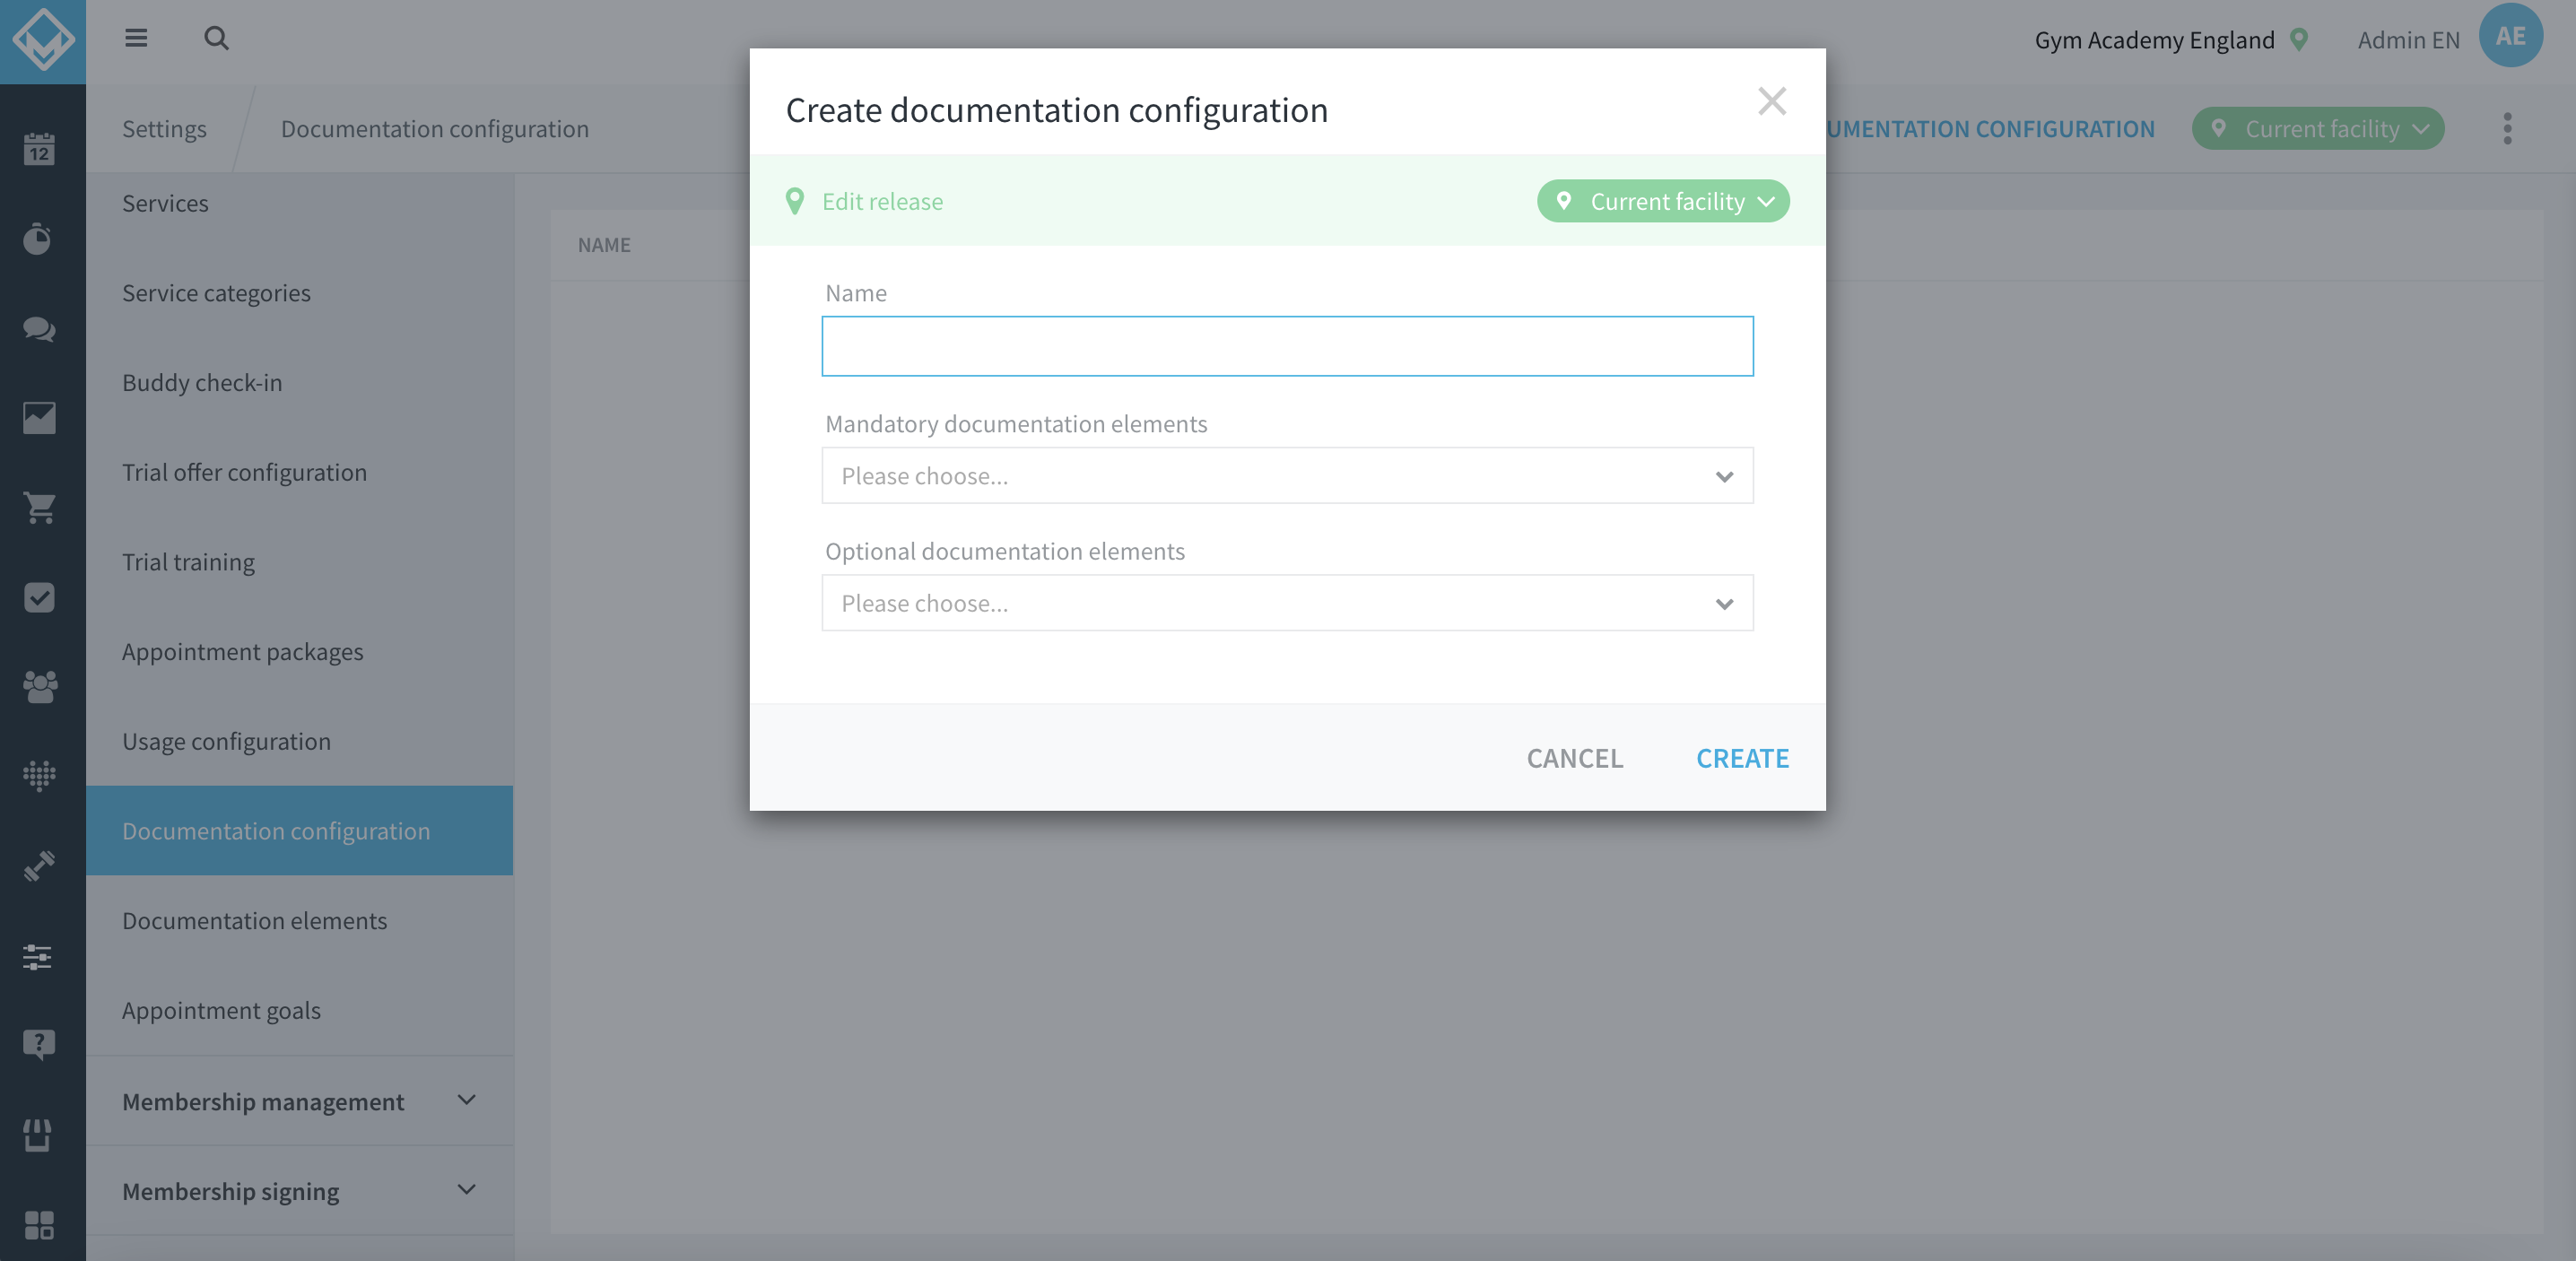2576x1261 pixels.
Task: Open the sliders settings sidebar icon
Action: point(39,956)
